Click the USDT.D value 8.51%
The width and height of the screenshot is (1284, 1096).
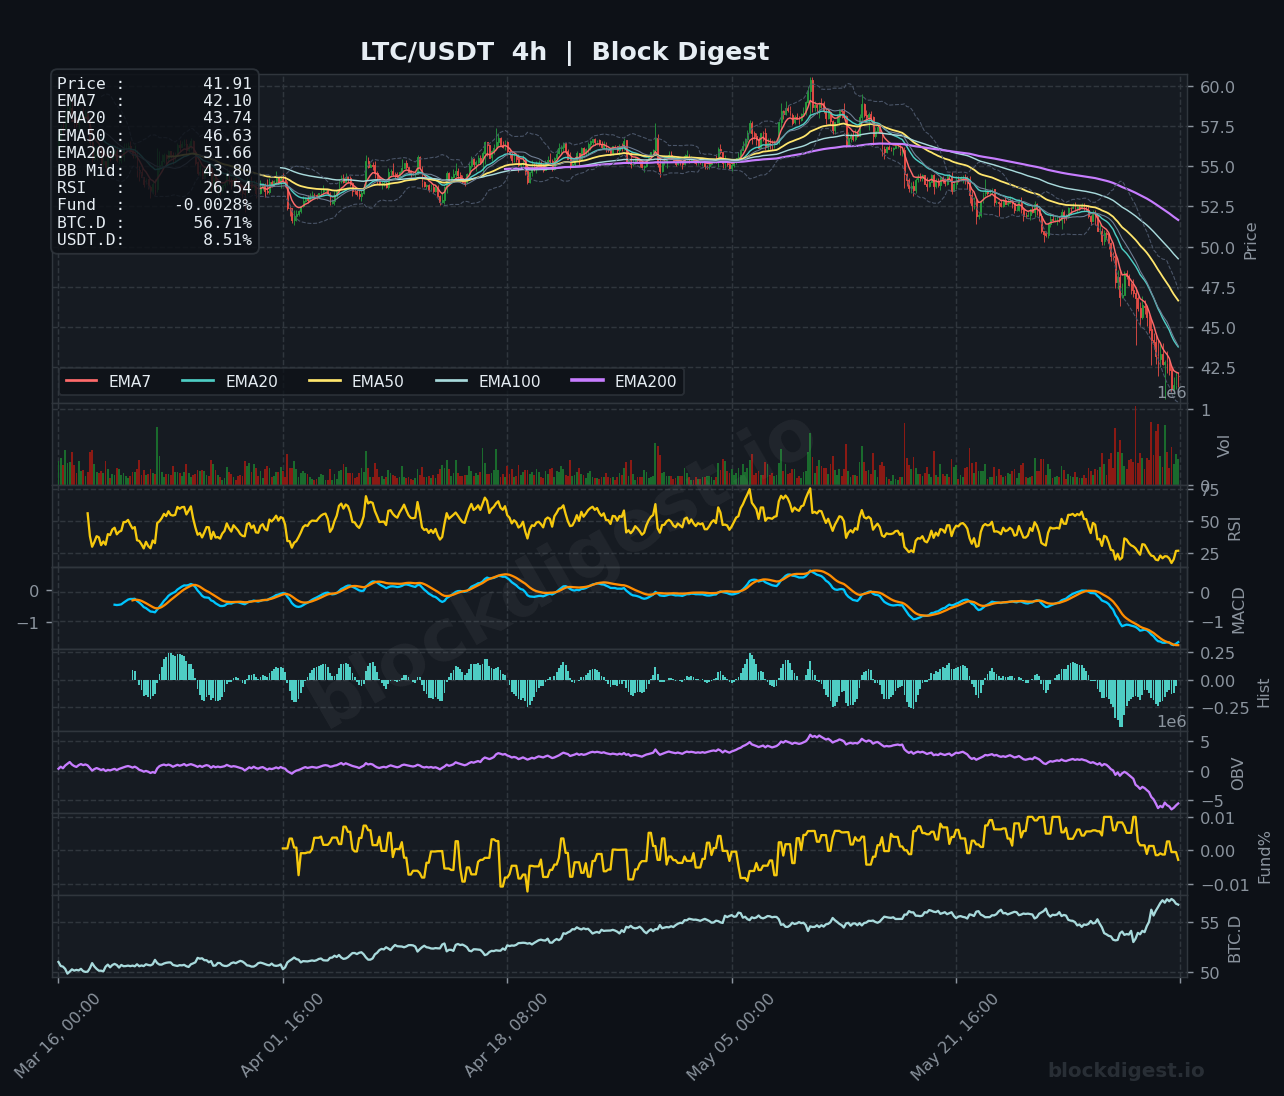(x=227, y=240)
